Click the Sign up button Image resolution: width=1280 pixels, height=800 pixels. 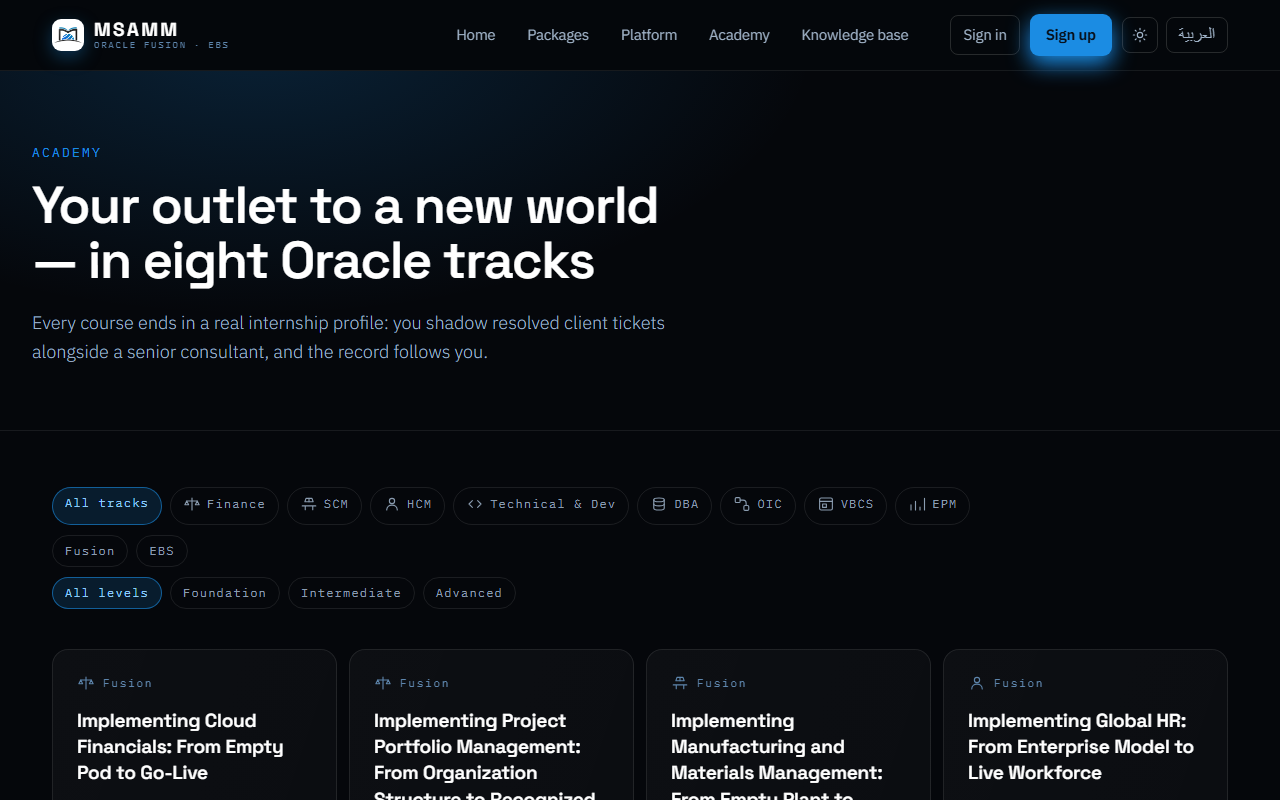(1071, 35)
